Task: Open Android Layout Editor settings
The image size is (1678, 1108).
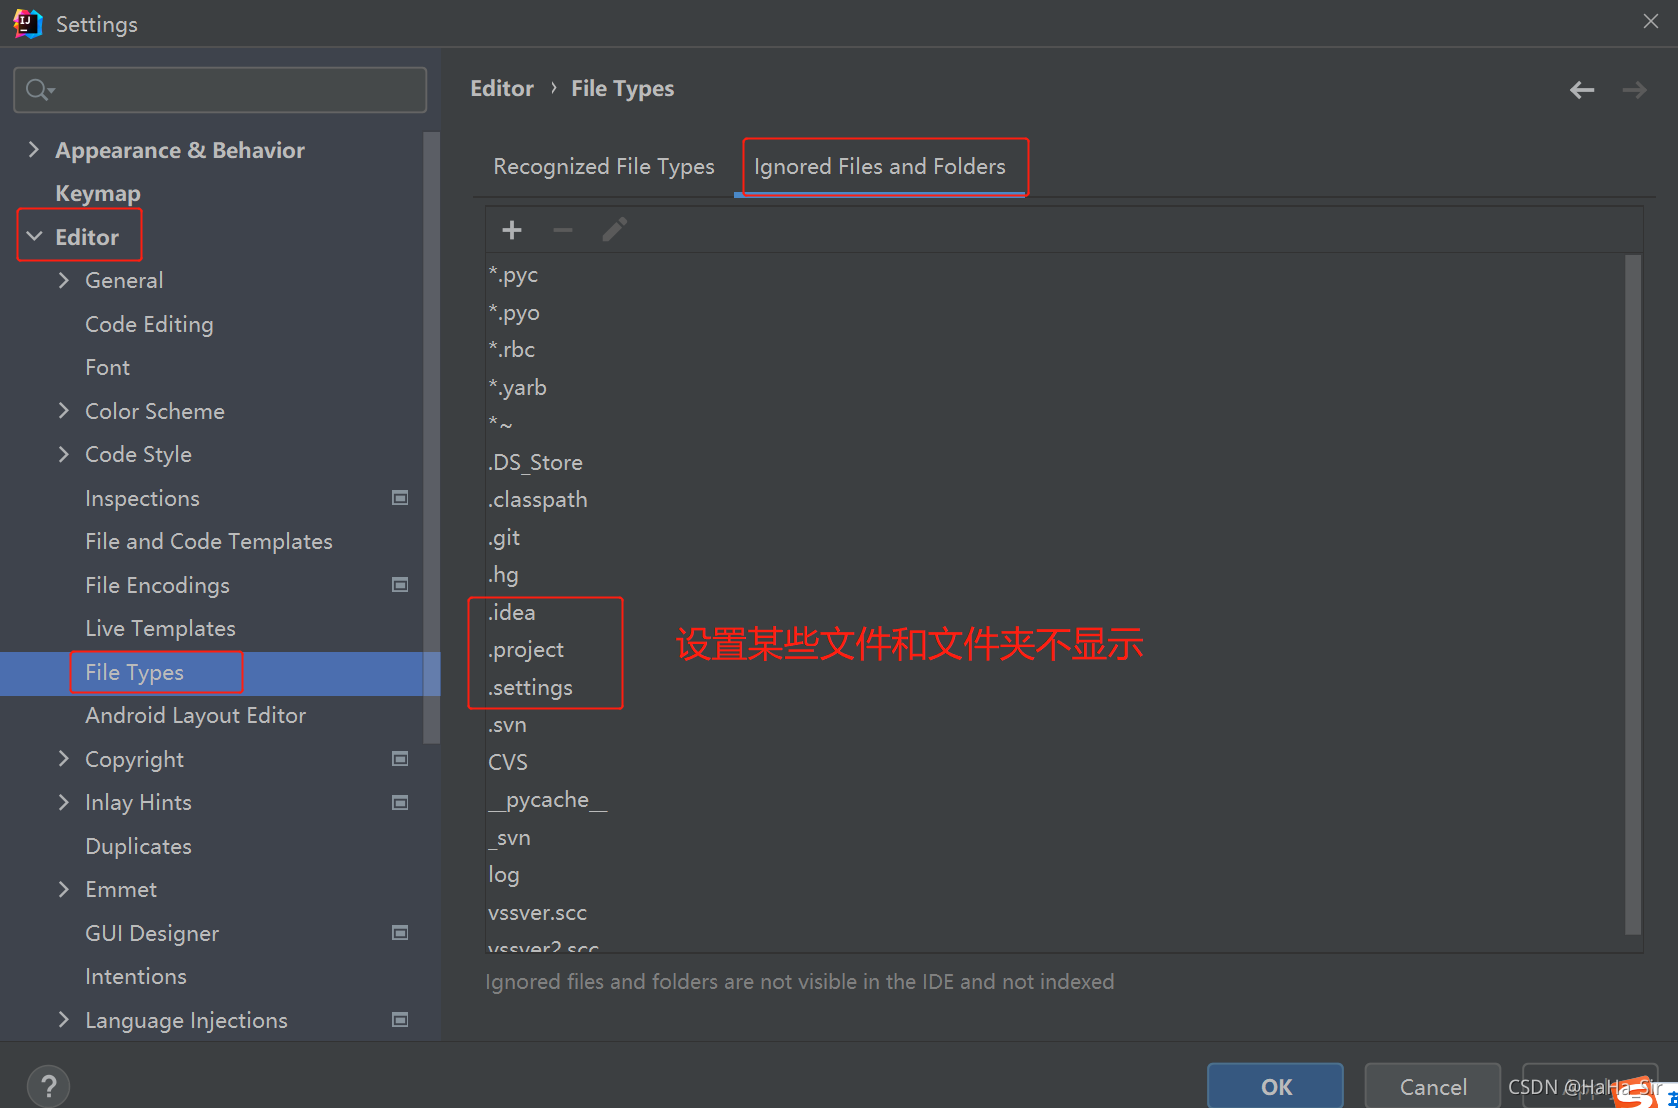Action: [195, 715]
